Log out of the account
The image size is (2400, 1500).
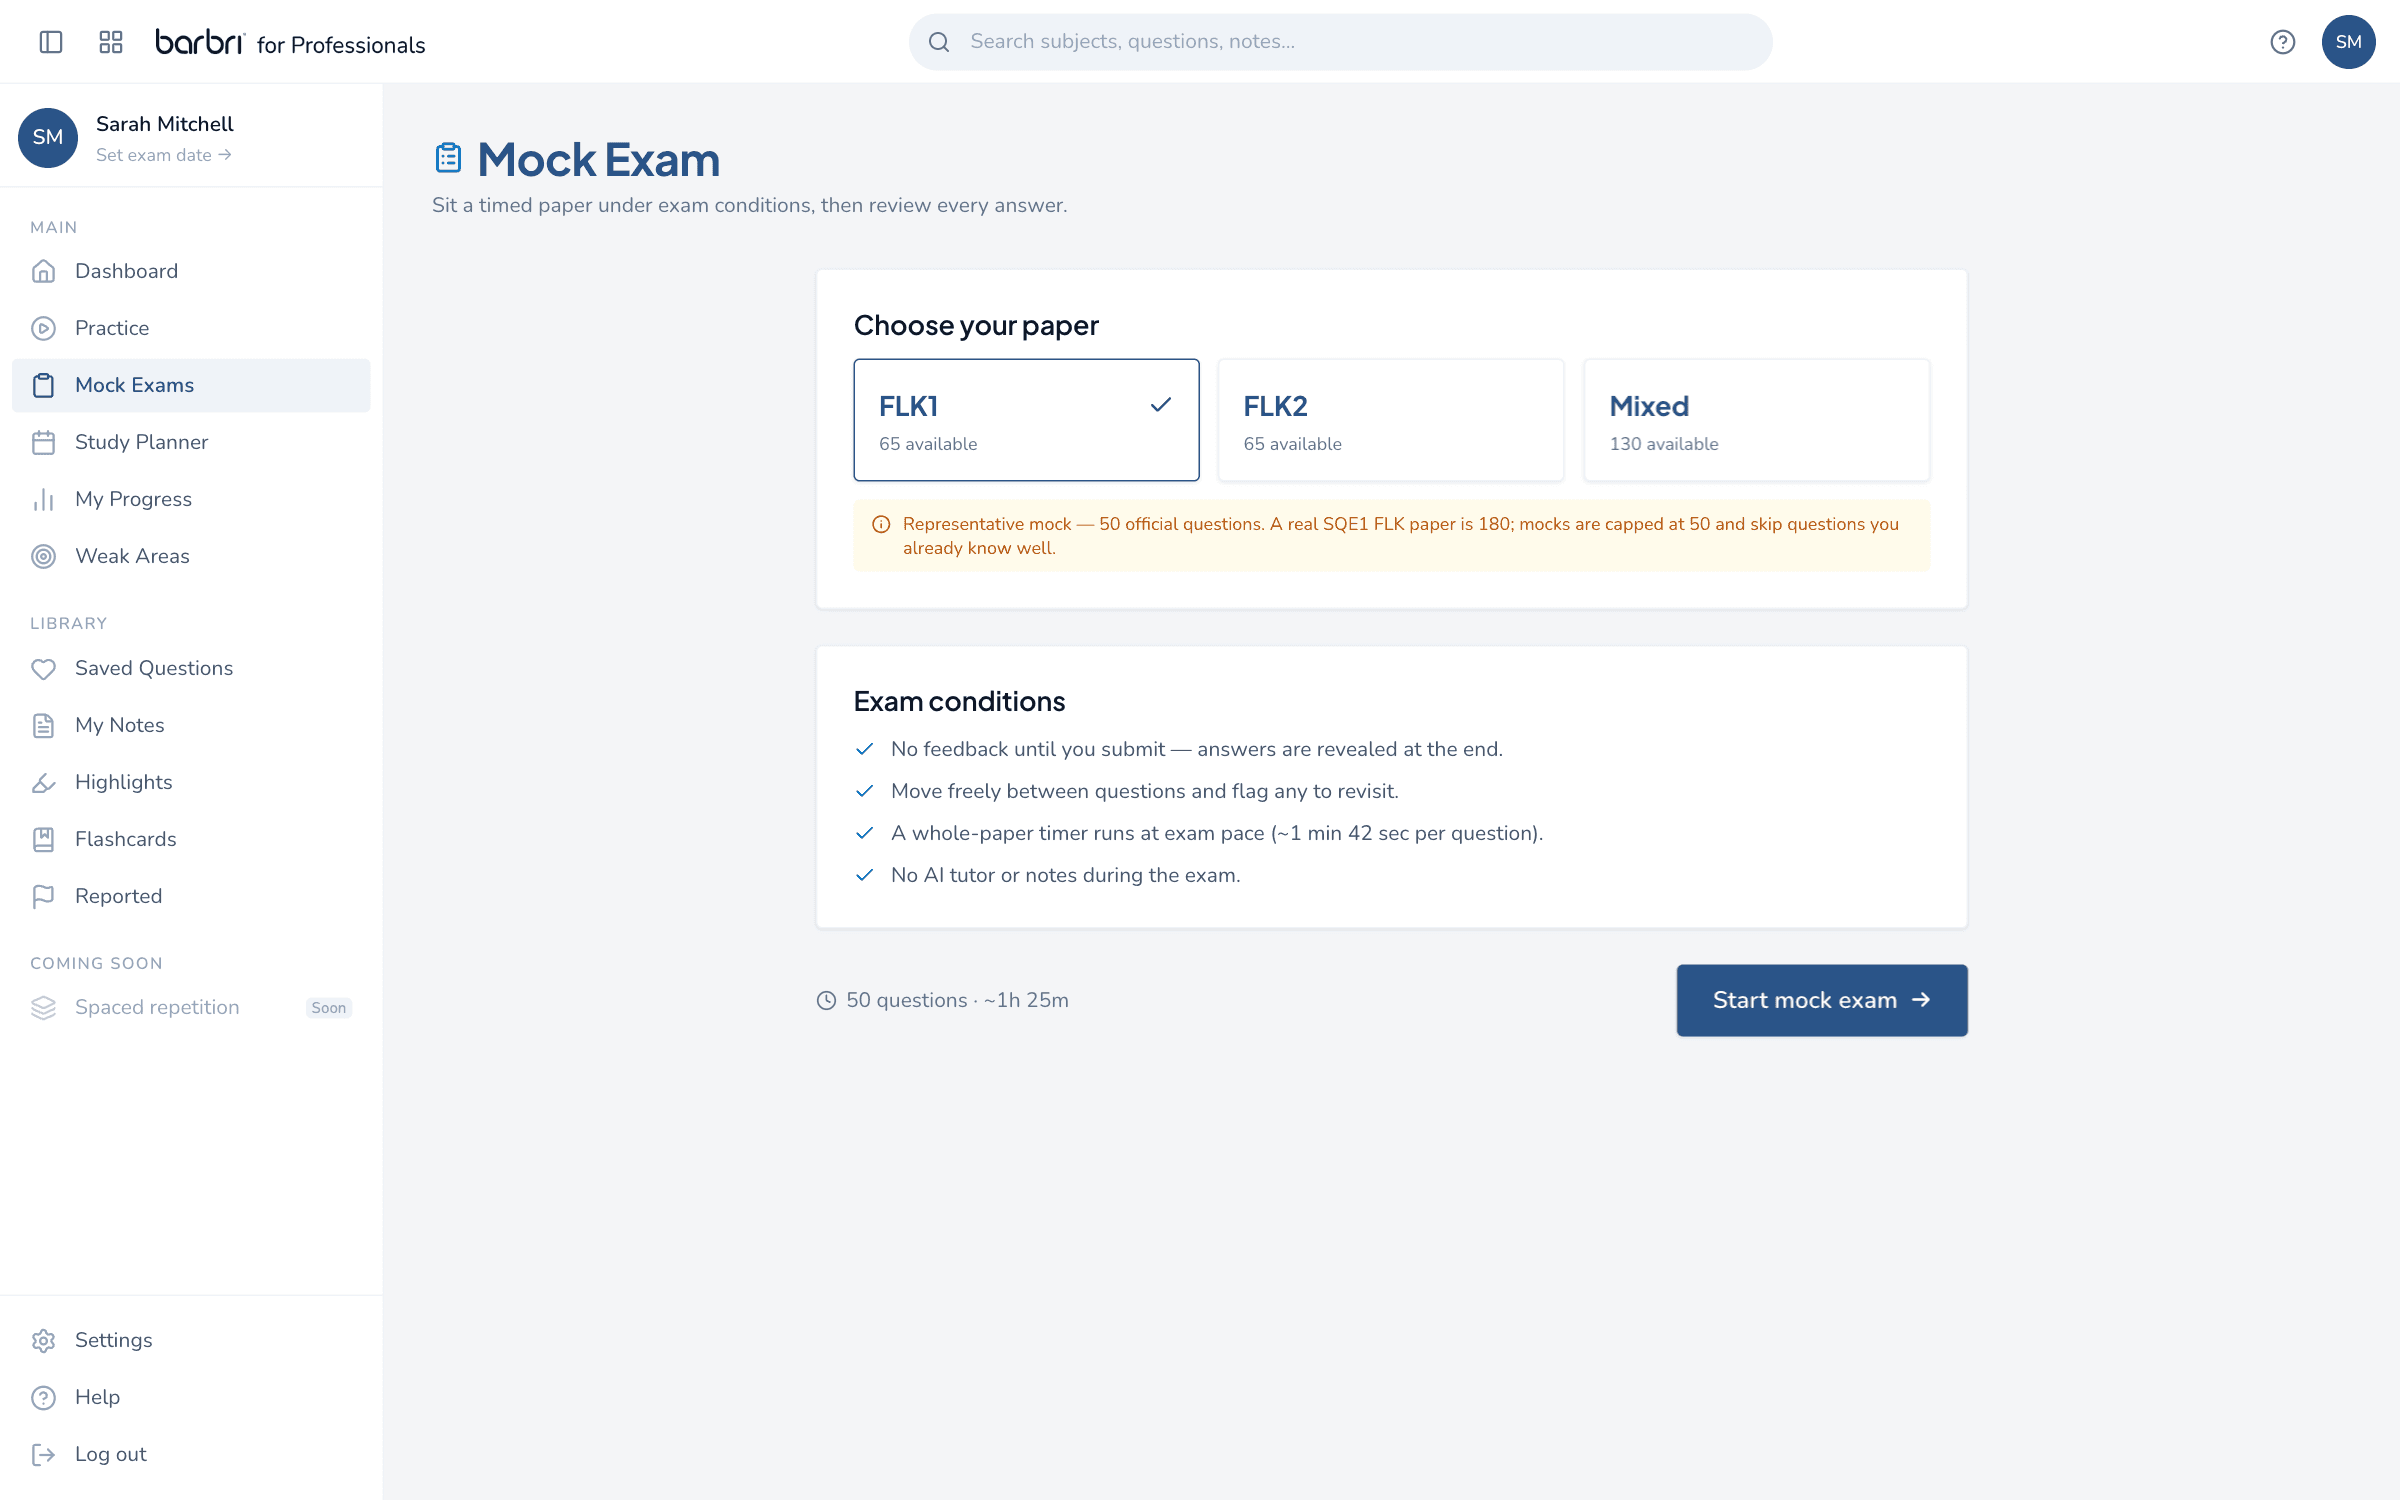191,1454
